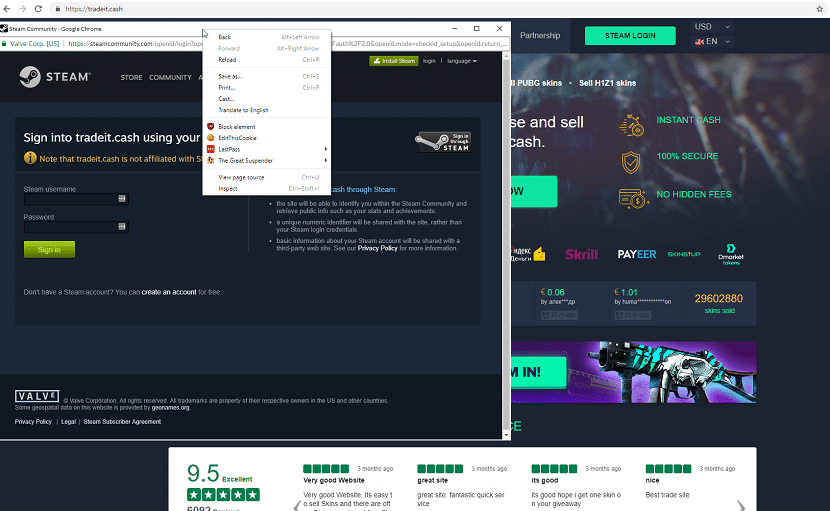Select View page source
This screenshot has height=511, width=830.
point(267,177)
